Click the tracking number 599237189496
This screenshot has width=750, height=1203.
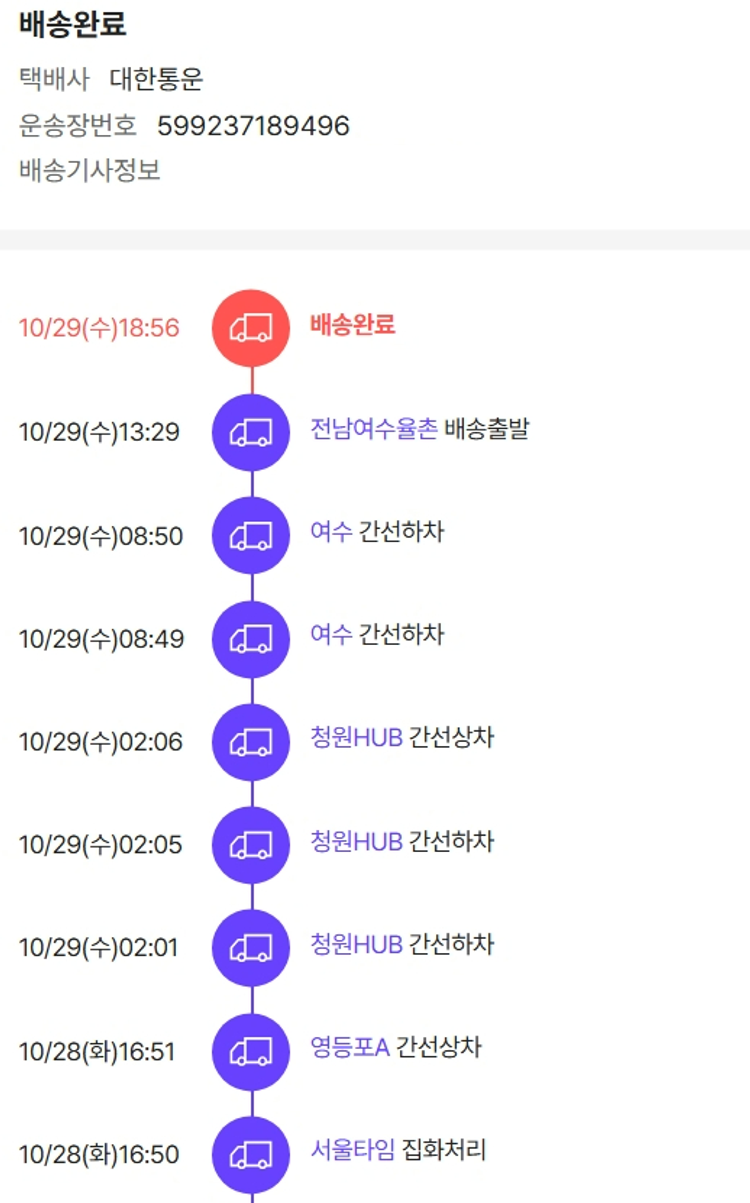(253, 126)
